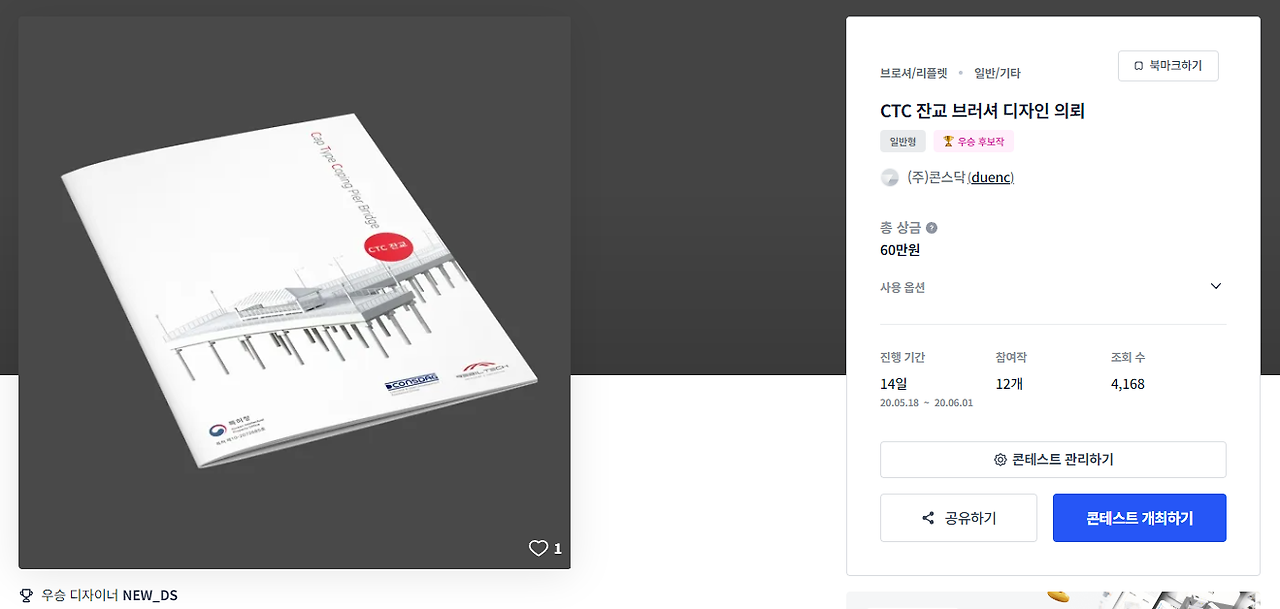Open the 사용 옵션 section label
The image size is (1280, 609).
click(x=902, y=287)
